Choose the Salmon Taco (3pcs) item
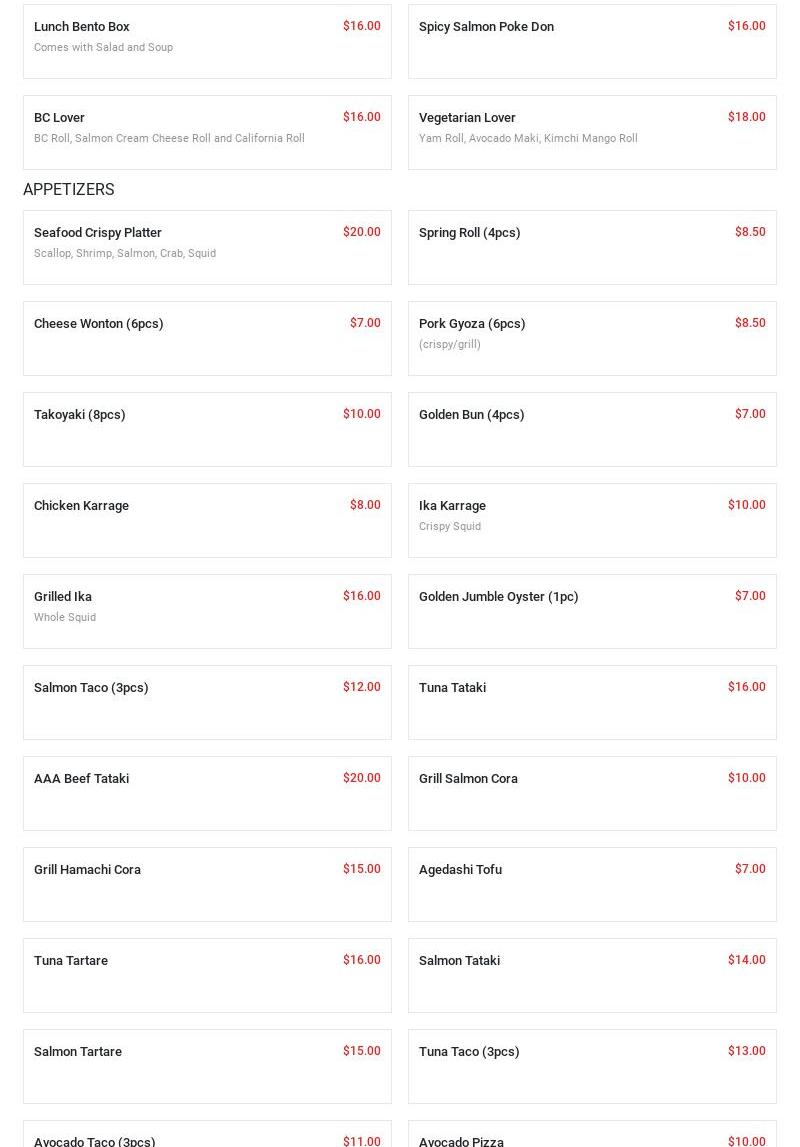 (x=207, y=702)
